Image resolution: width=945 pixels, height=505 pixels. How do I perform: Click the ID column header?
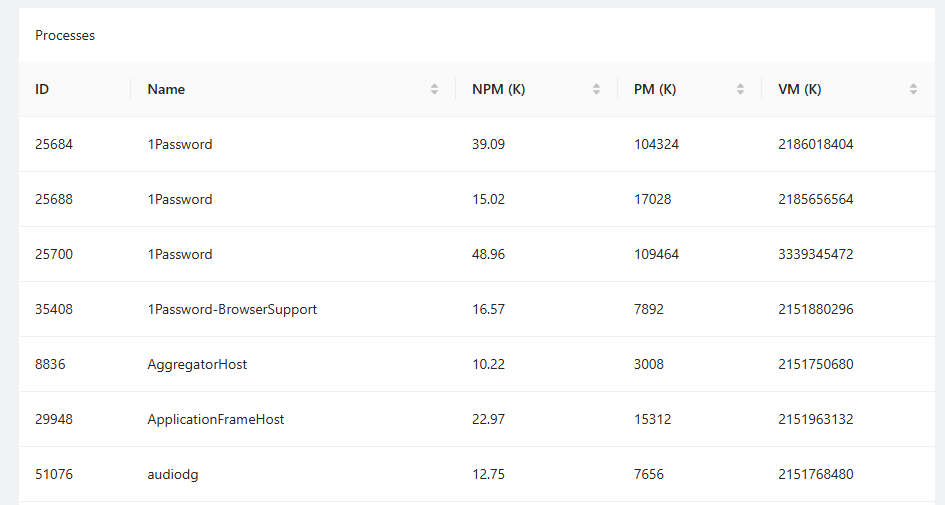coord(42,89)
